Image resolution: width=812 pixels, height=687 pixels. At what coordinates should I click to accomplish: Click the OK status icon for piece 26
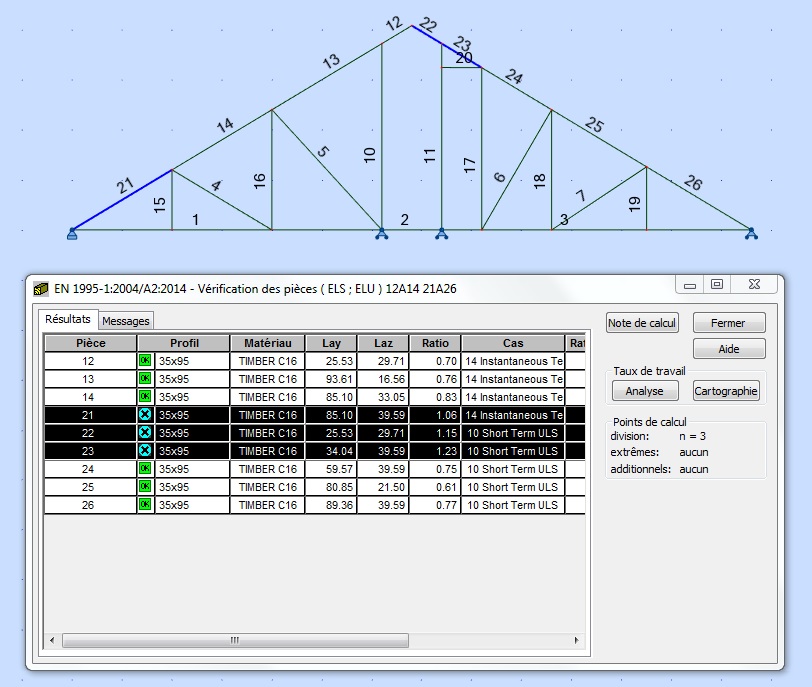[x=145, y=505]
